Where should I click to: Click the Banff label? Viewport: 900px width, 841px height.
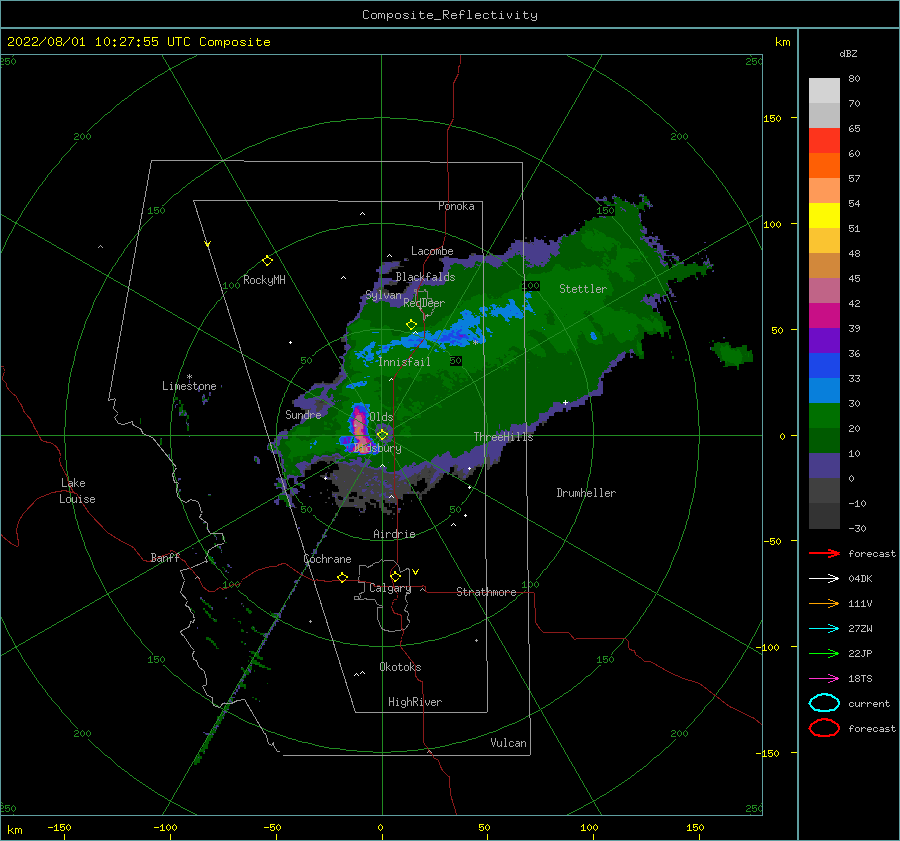pyautogui.click(x=165, y=557)
